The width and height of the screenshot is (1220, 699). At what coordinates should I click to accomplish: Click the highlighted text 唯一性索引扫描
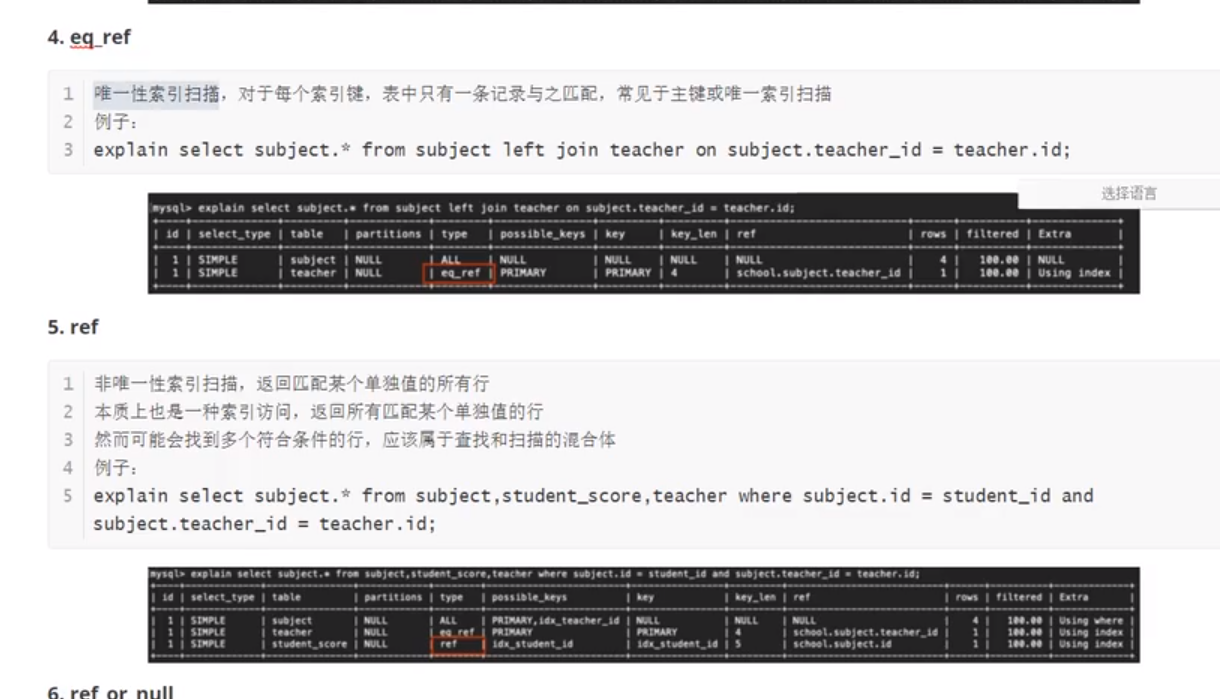click(156, 94)
